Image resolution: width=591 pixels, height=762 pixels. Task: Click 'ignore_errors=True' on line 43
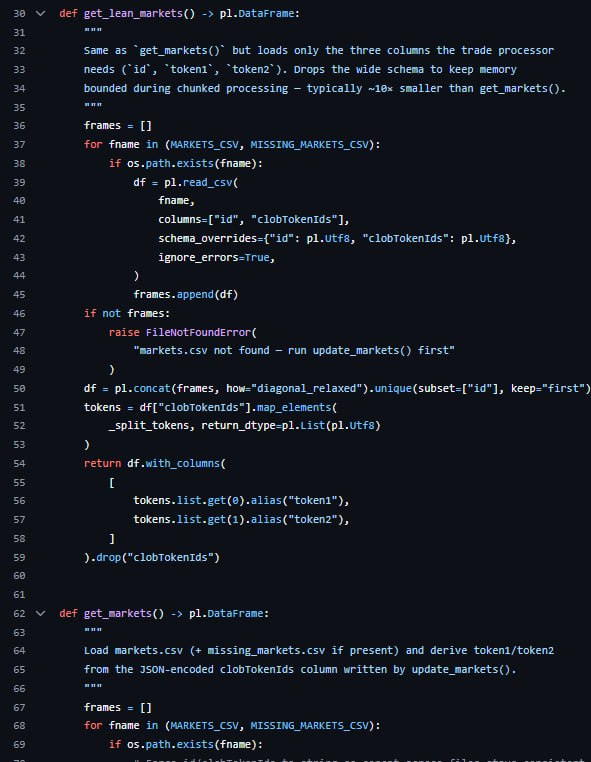pyautogui.click(x=213, y=258)
